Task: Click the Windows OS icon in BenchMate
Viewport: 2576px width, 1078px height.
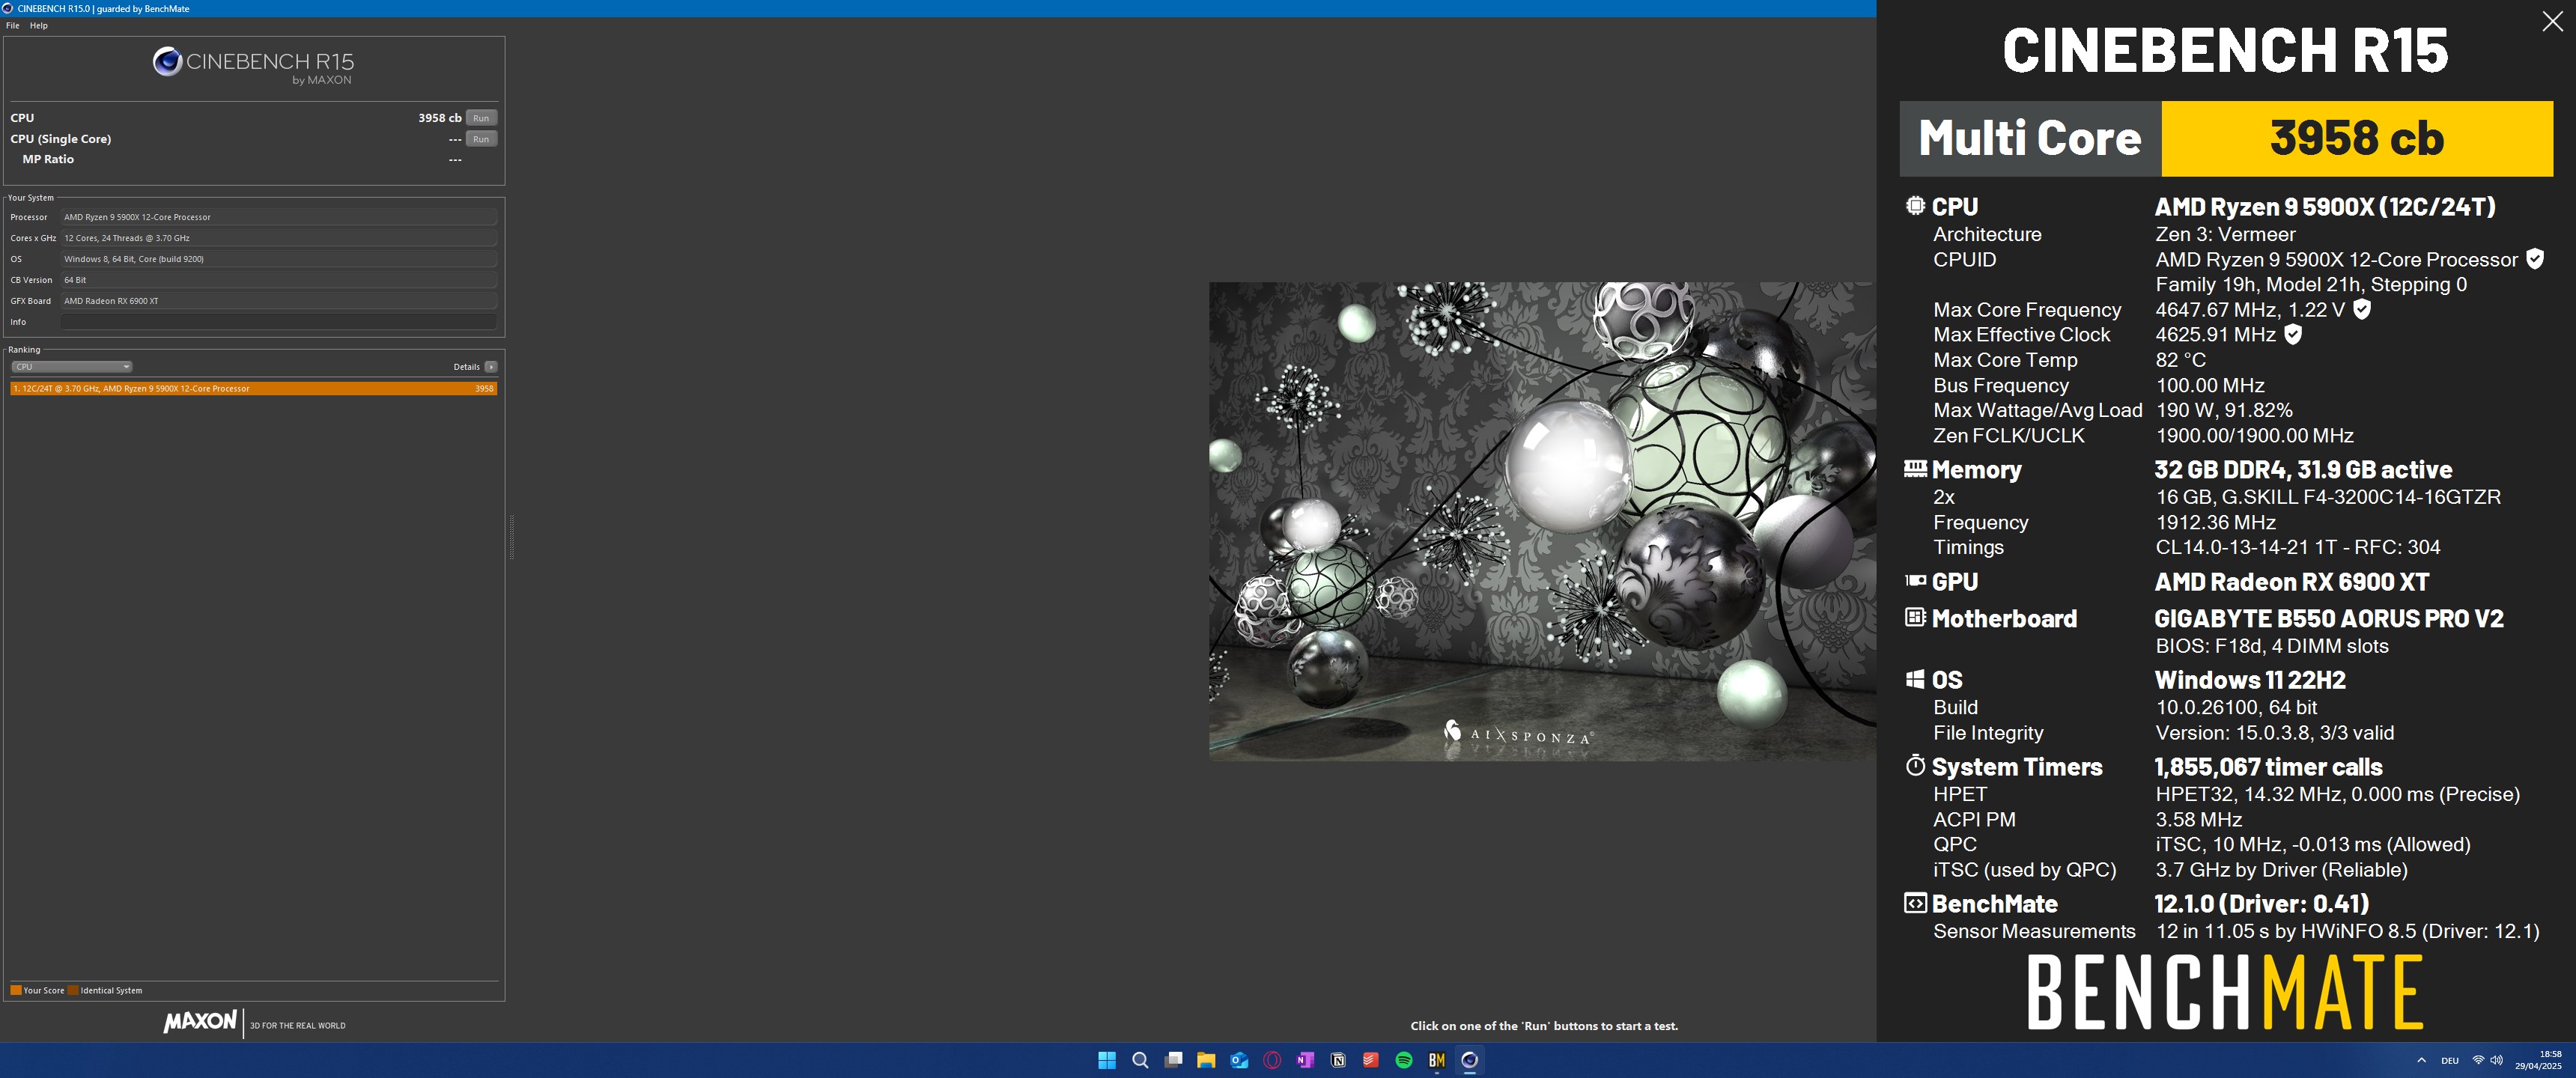Action: [x=1915, y=679]
